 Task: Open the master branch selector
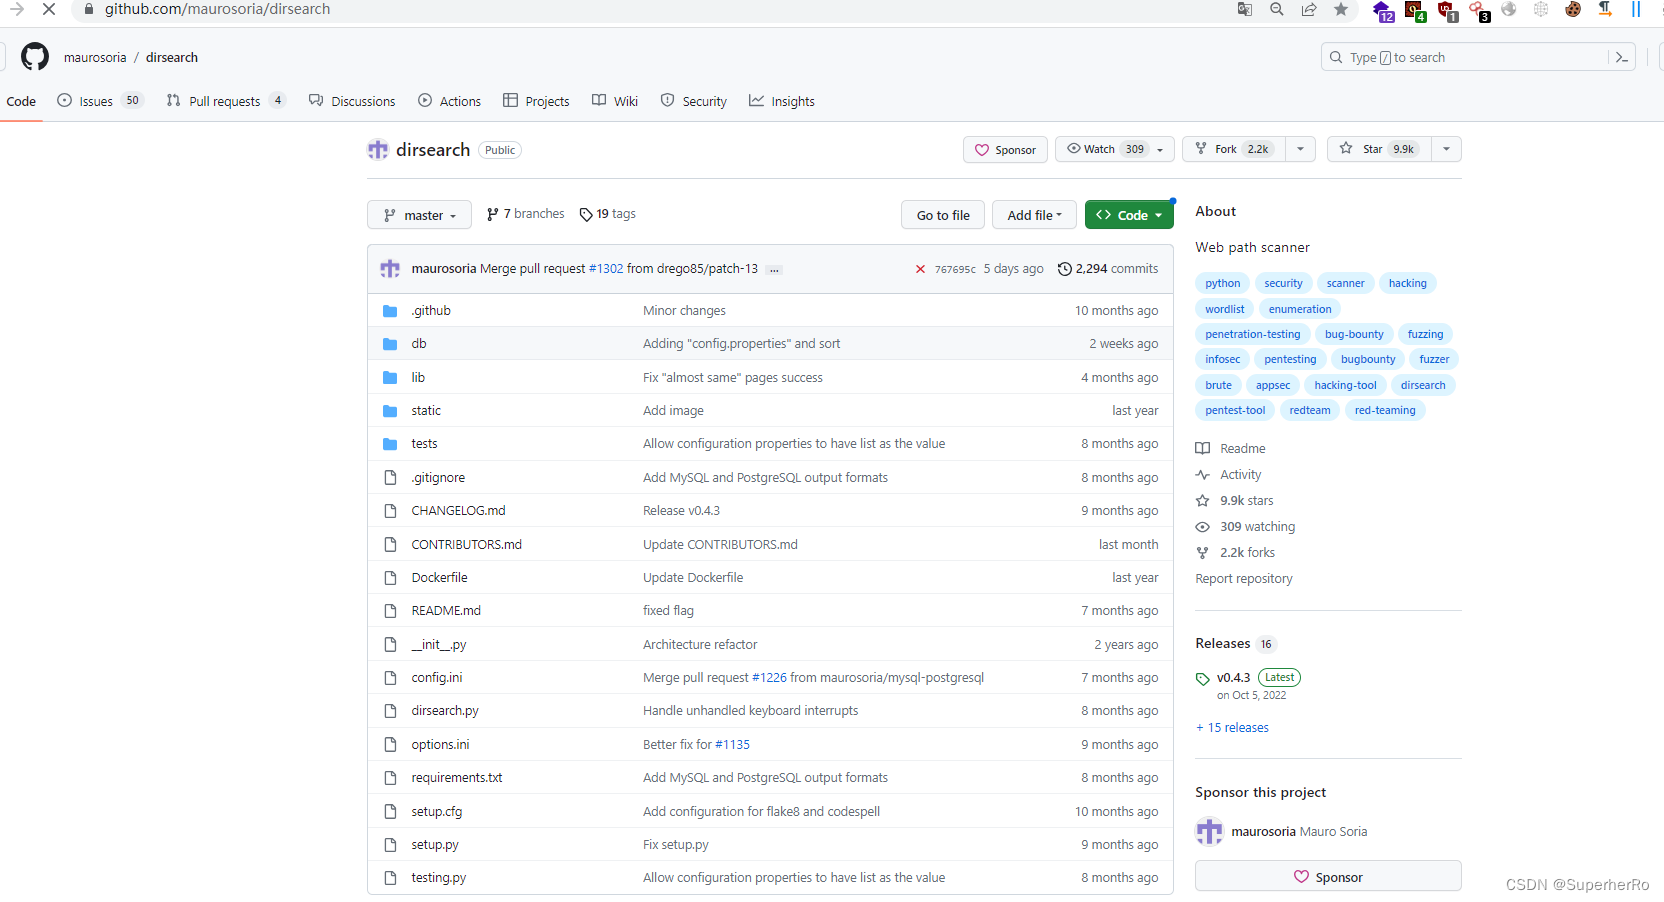click(419, 215)
